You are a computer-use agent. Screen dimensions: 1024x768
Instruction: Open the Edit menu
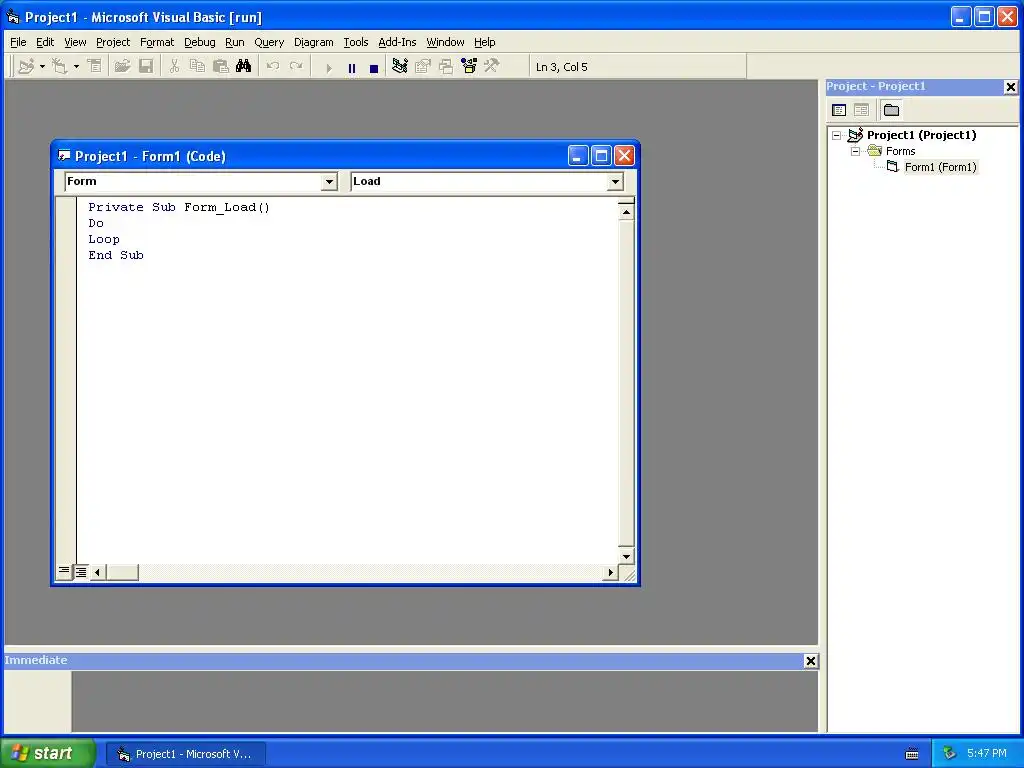click(45, 42)
